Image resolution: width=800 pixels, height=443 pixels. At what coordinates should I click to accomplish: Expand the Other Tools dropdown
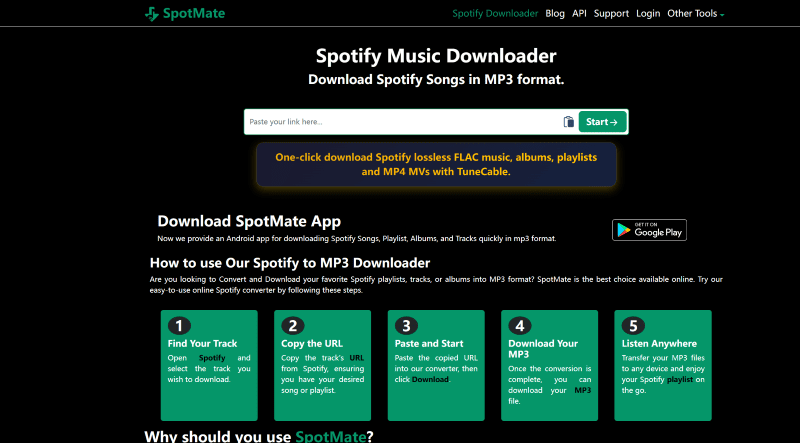point(695,14)
